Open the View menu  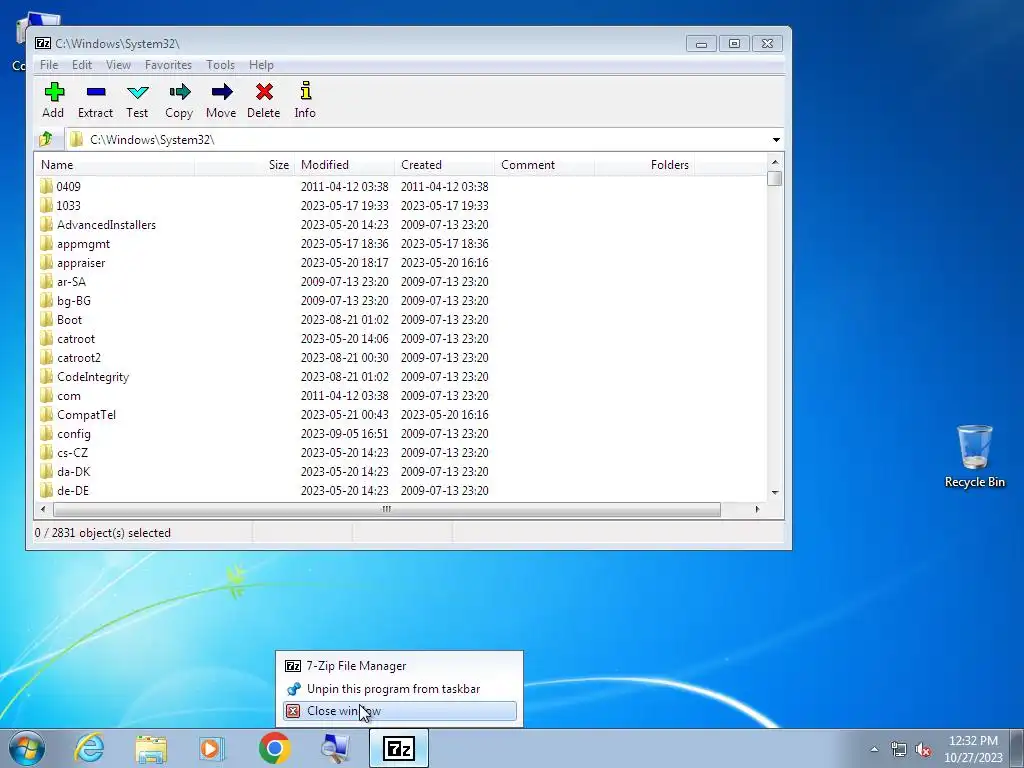tap(118, 65)
